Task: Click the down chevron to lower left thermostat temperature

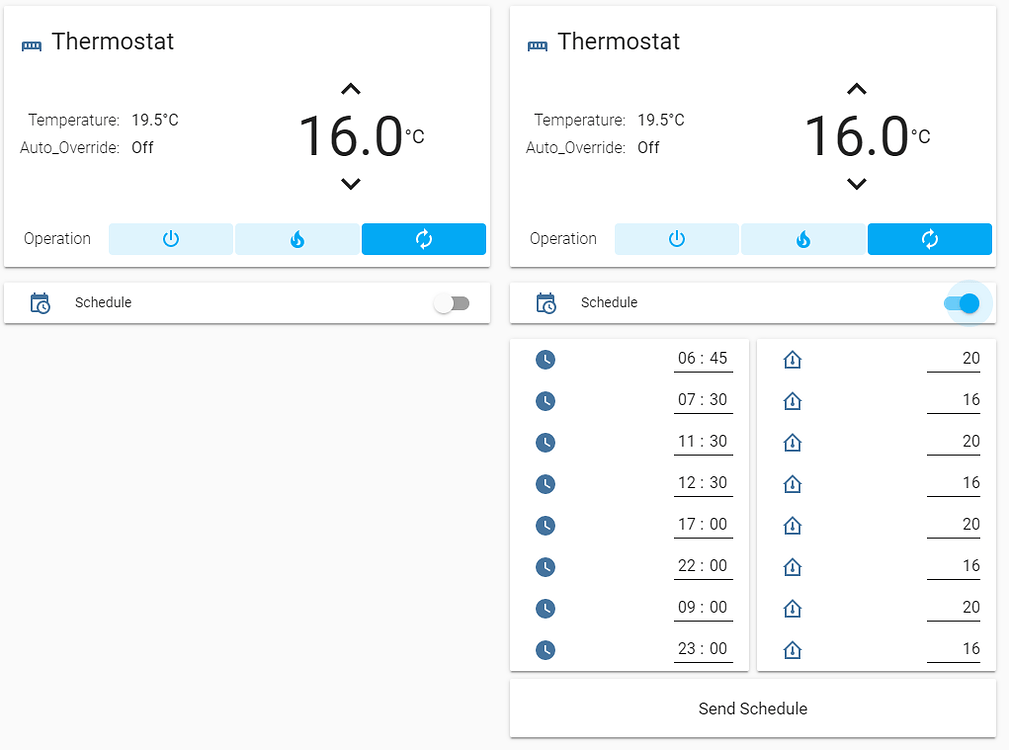Action: [350, 184]
